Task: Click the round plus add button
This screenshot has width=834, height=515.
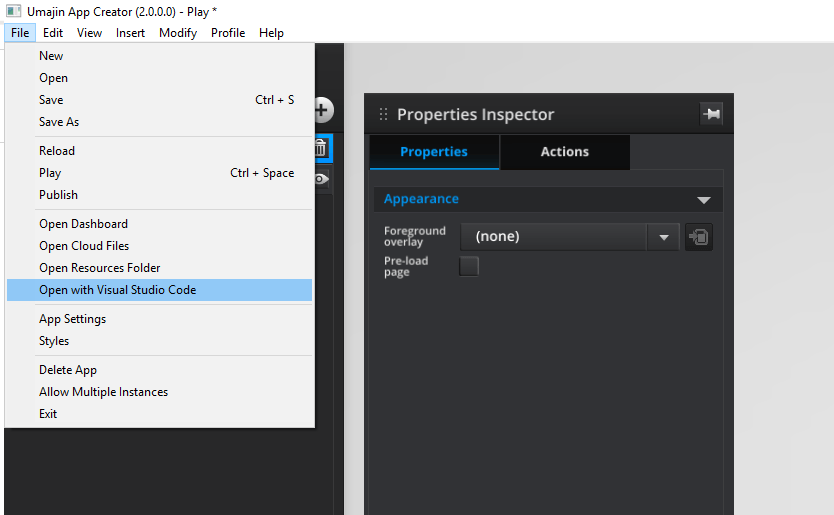Action: (x=322, y=110)
